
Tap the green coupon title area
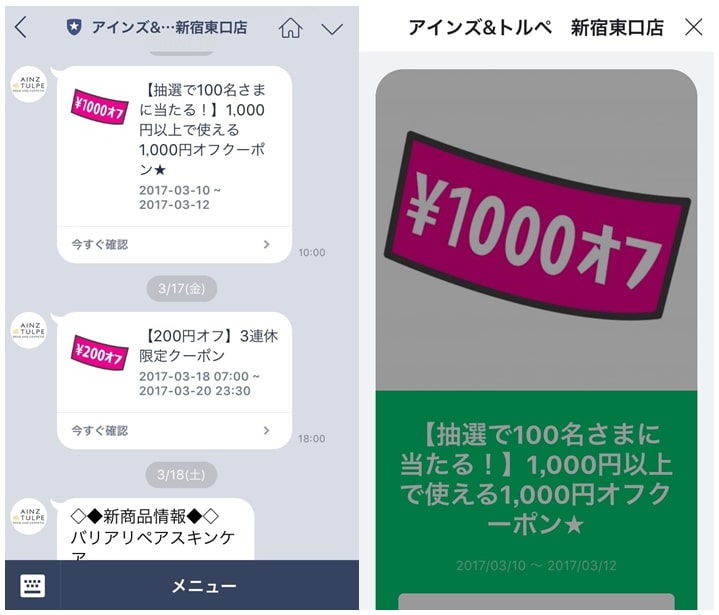click(536, 478)
